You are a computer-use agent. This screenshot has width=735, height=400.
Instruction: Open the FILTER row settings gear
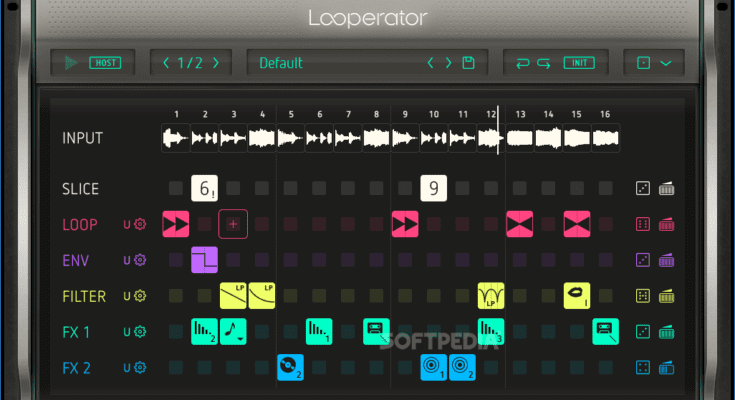click(140, 296)
